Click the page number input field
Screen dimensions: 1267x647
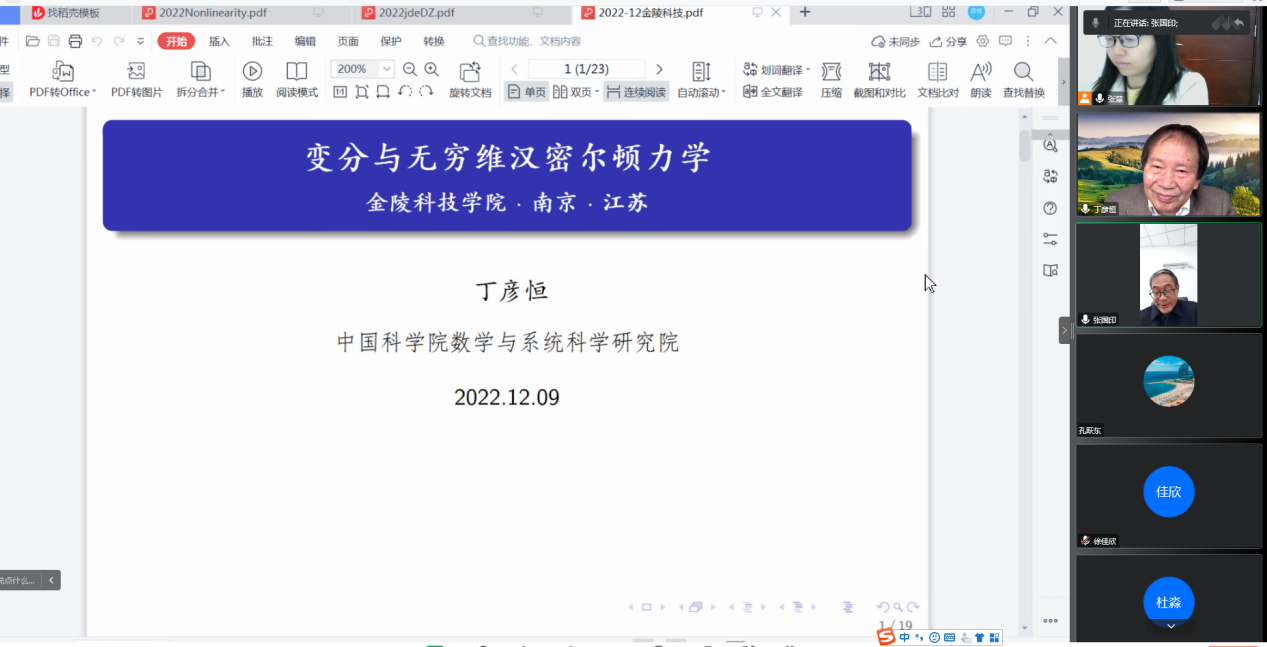586,69
